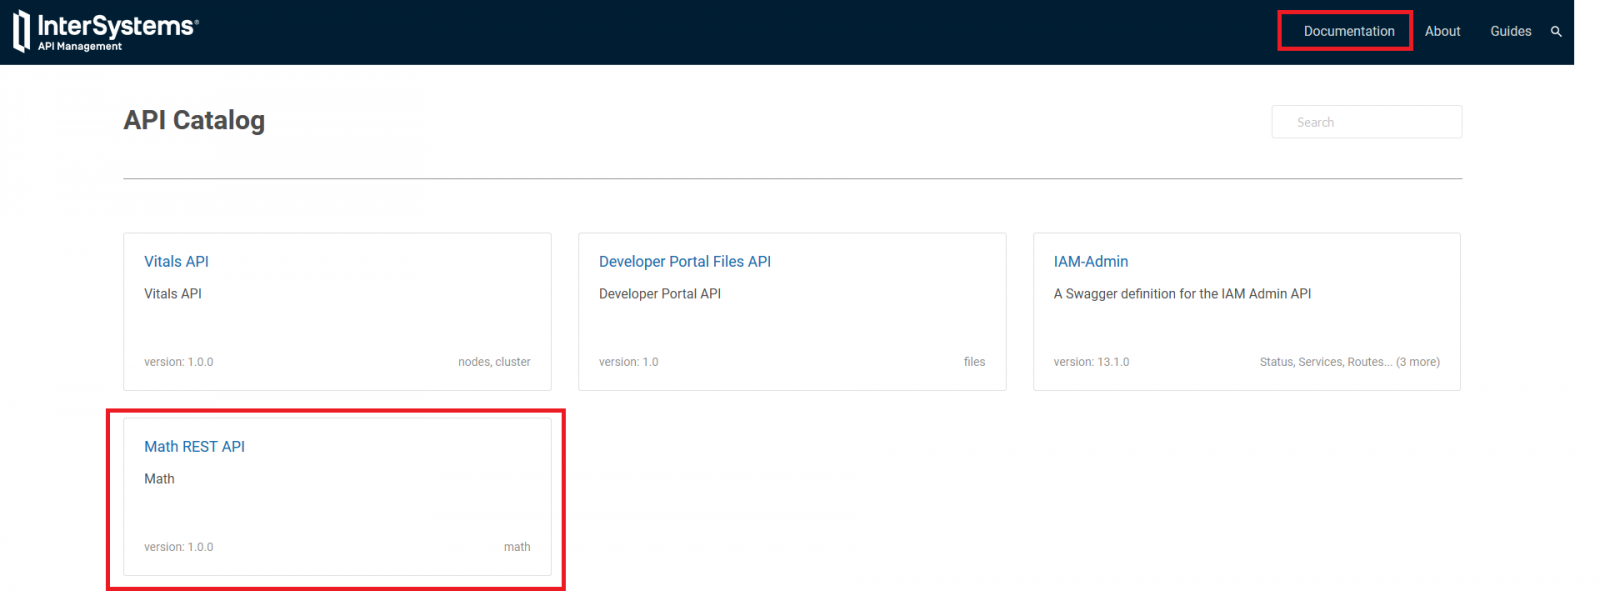
Task: Click the "nodes, cluster" tags on the Vitals card
Action: [x=494, y=362]
